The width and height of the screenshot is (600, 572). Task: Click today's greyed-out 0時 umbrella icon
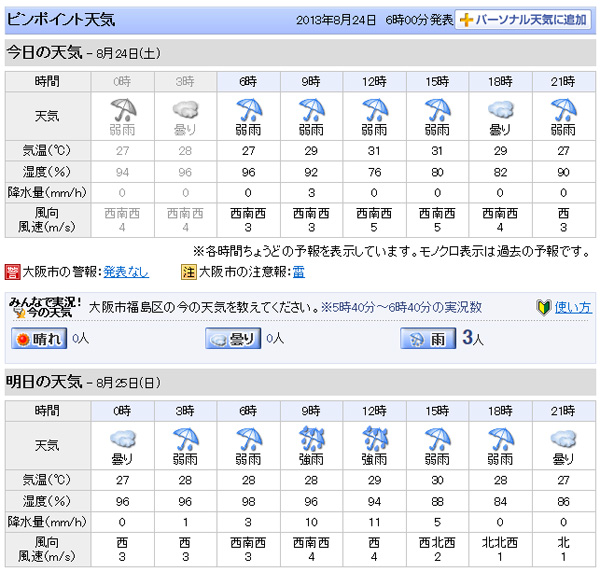point(123,108)
